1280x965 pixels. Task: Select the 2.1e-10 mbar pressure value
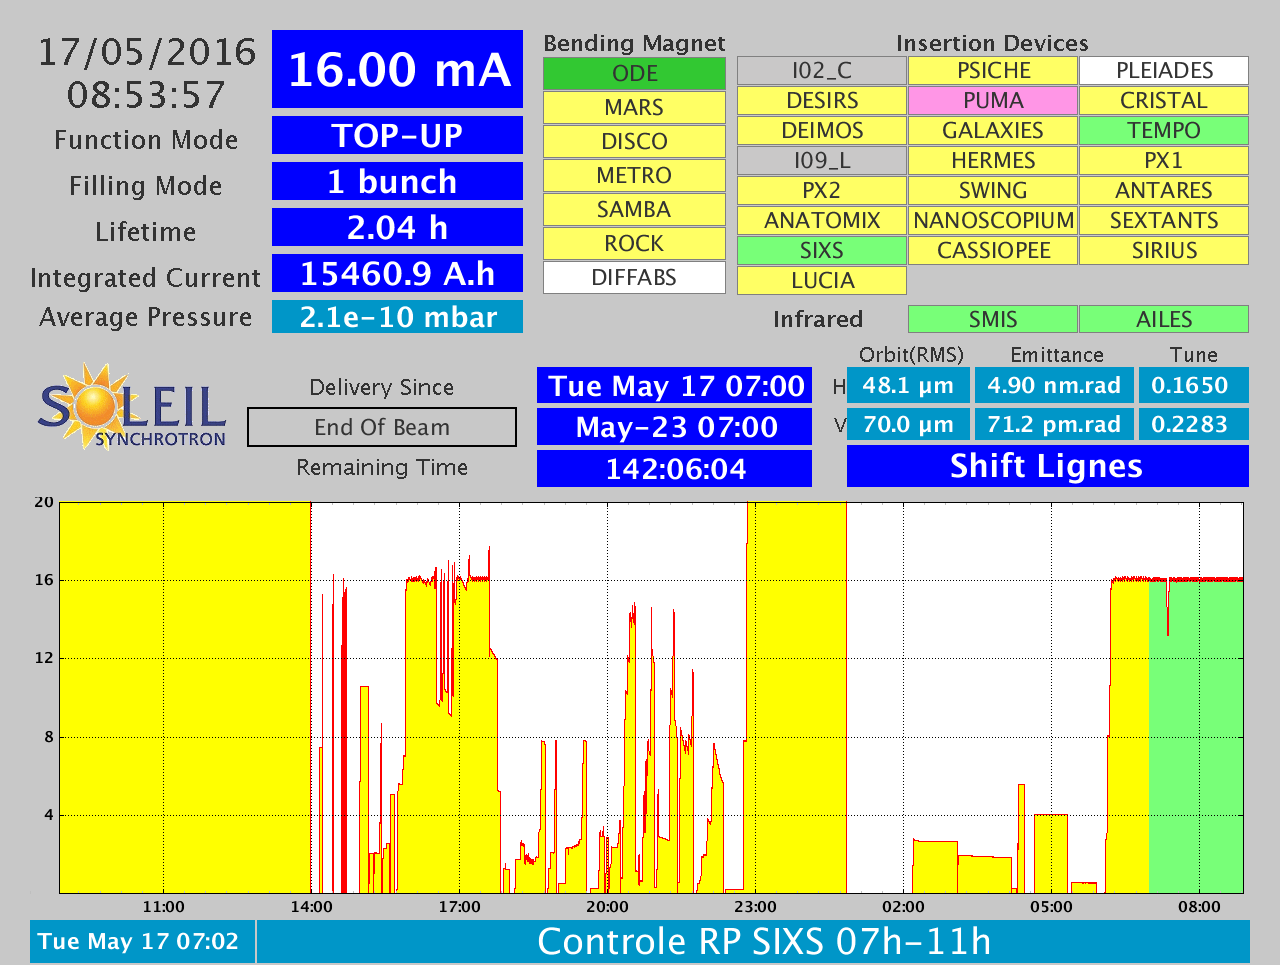point(397,317)
